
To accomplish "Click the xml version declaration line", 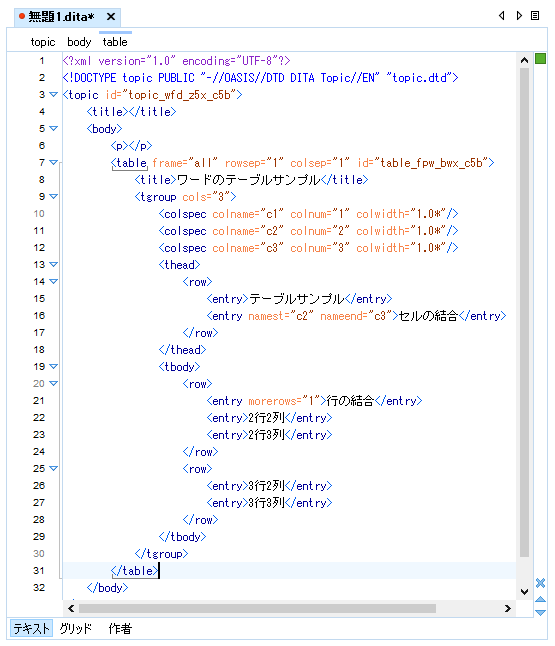I will point(176,61).
